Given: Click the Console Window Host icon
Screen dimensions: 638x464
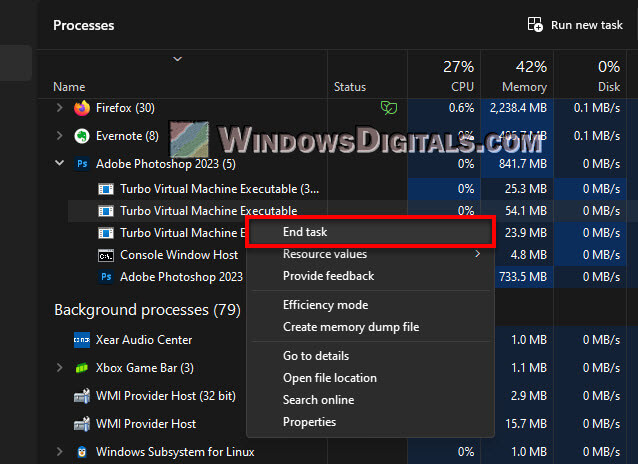Looking at the screenshot, I should pyautogui.click(x=106, y=255).
